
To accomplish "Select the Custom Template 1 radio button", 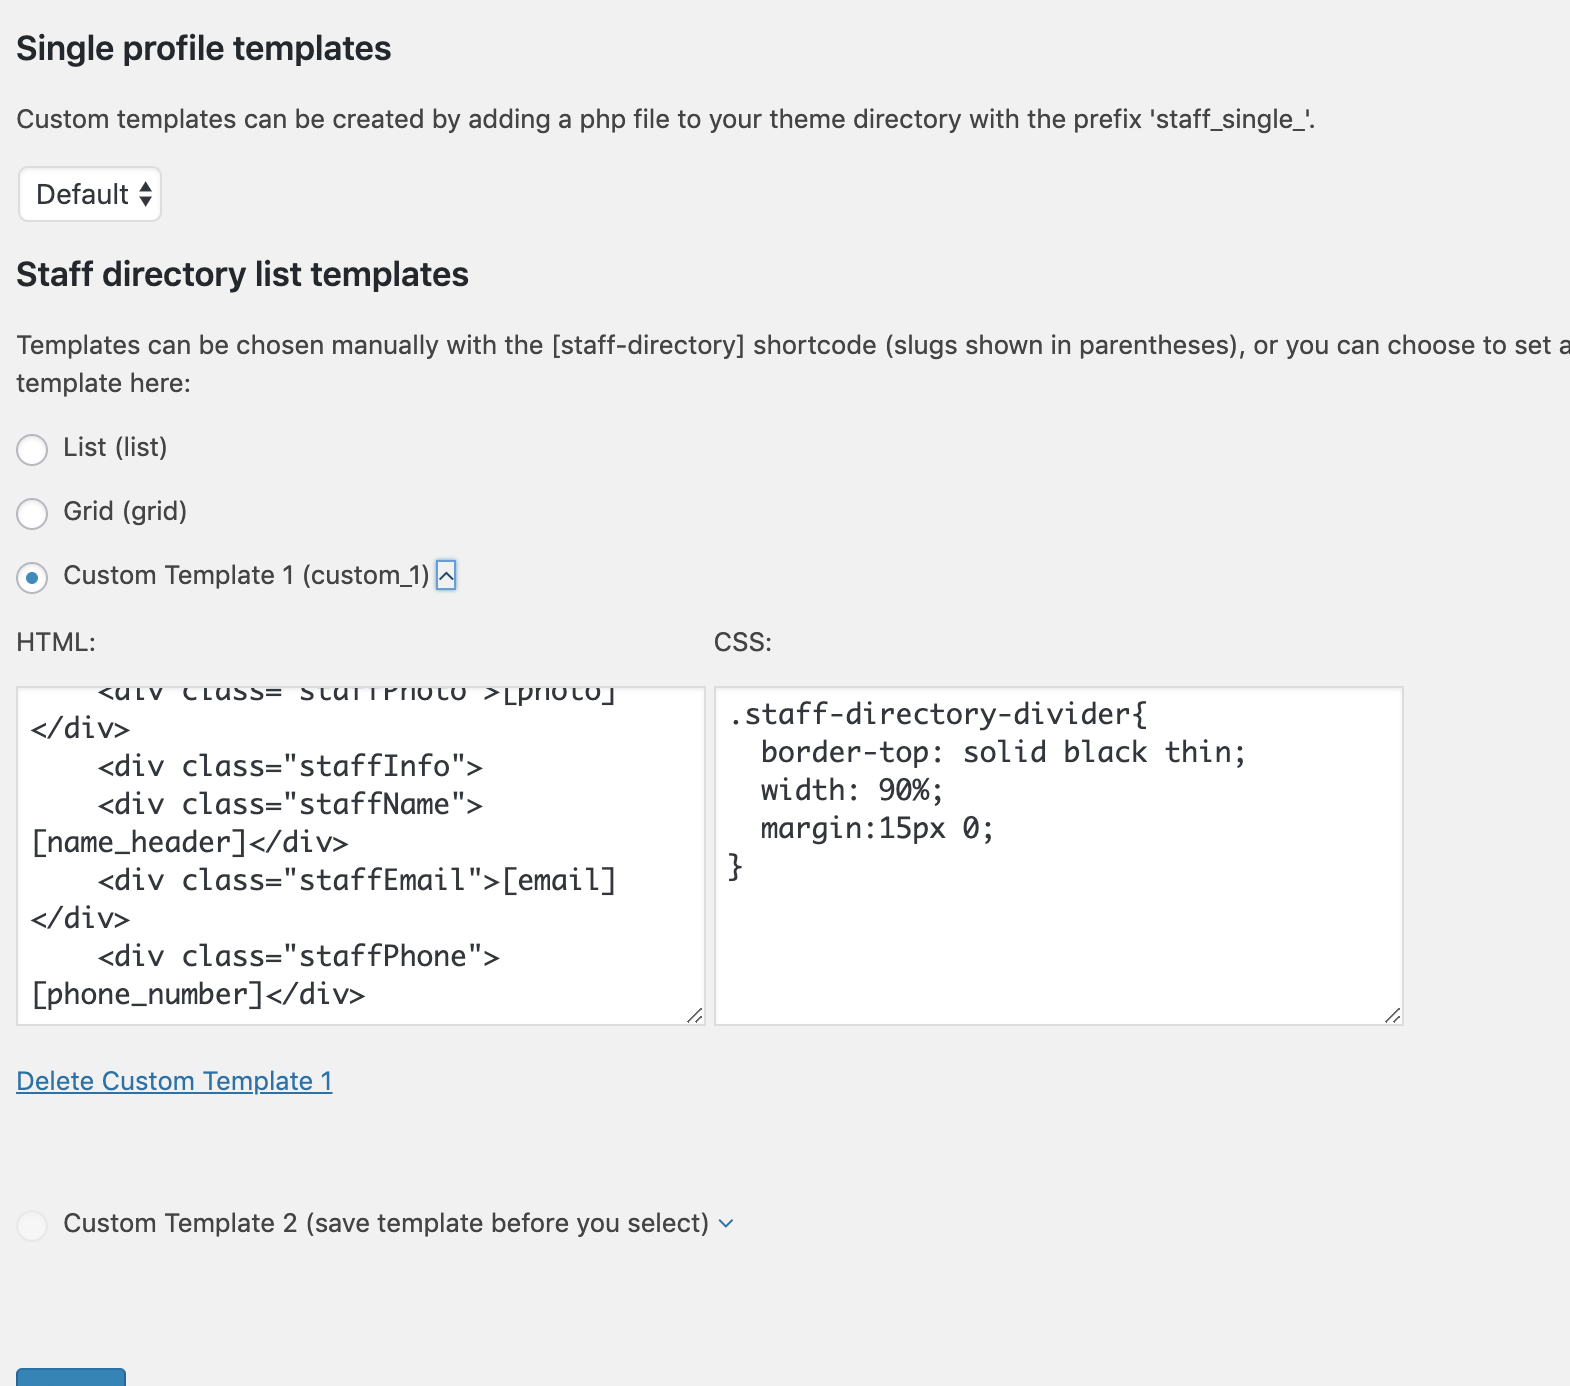I will click(x=32, y=578).
